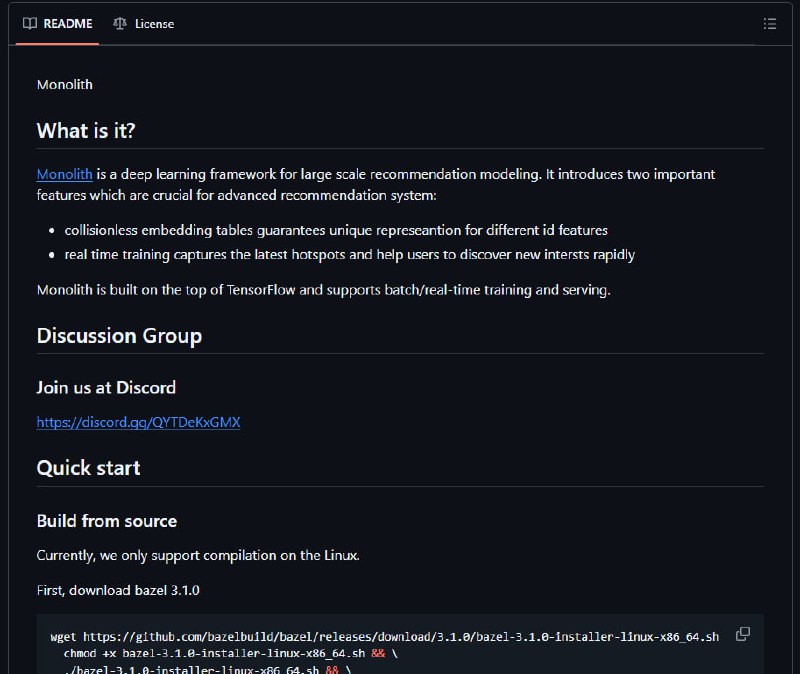Viewport: 800px width, 674px height.
Task: Click the 'real time training captures' bullet
Action: [x=349, y=255]
